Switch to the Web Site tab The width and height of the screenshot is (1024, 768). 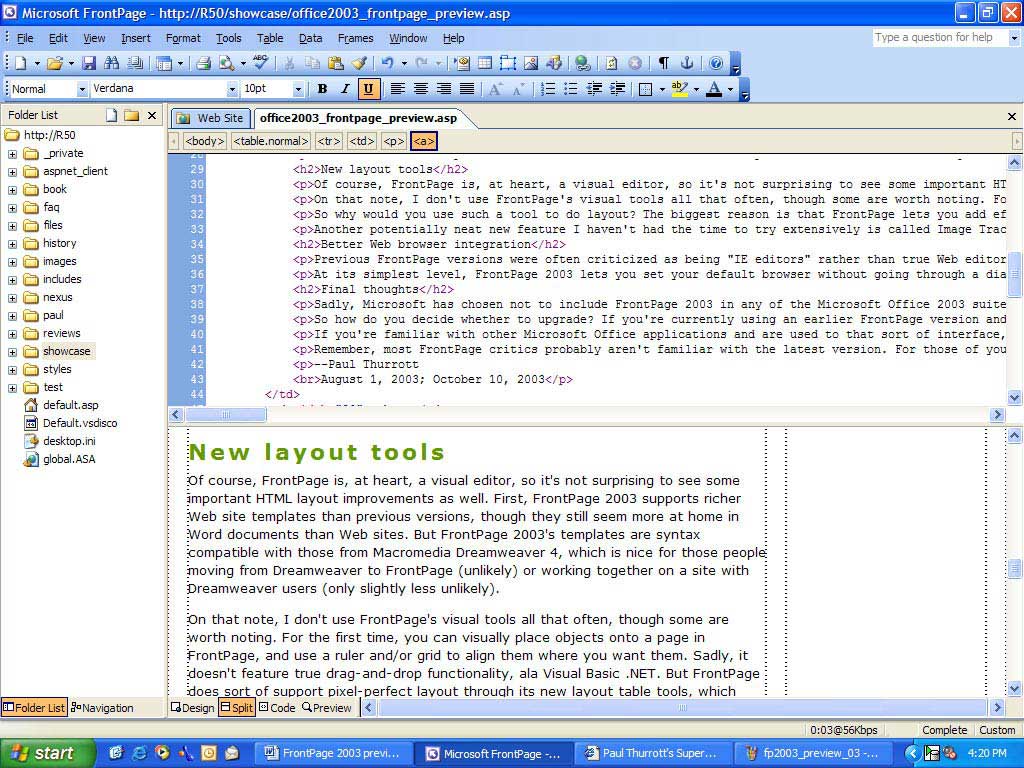coord(210,117)
